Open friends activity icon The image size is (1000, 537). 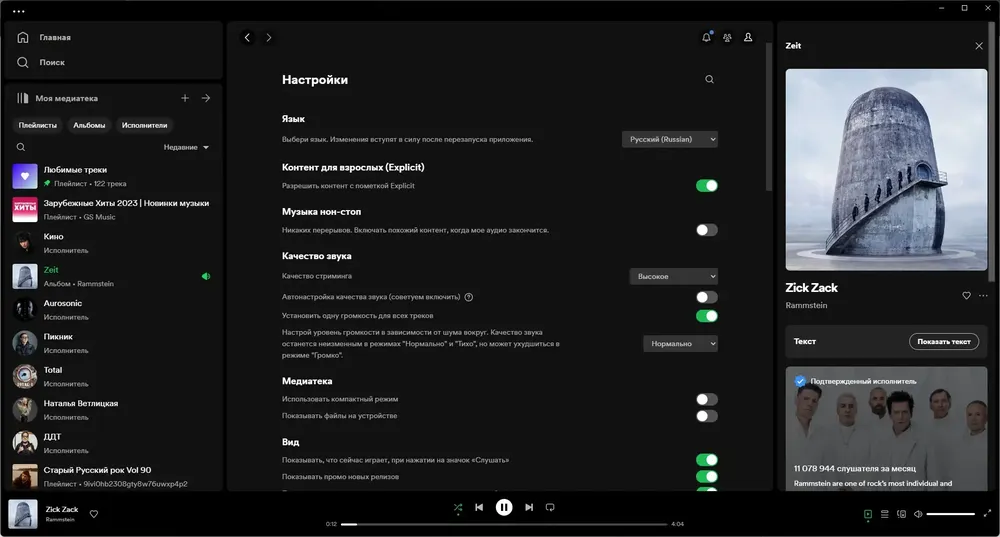click(x=727, y=38)
